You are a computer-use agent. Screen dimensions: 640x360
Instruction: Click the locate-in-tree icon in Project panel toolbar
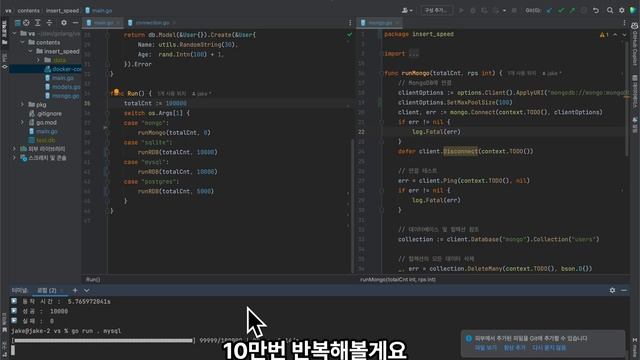(26, 23)
